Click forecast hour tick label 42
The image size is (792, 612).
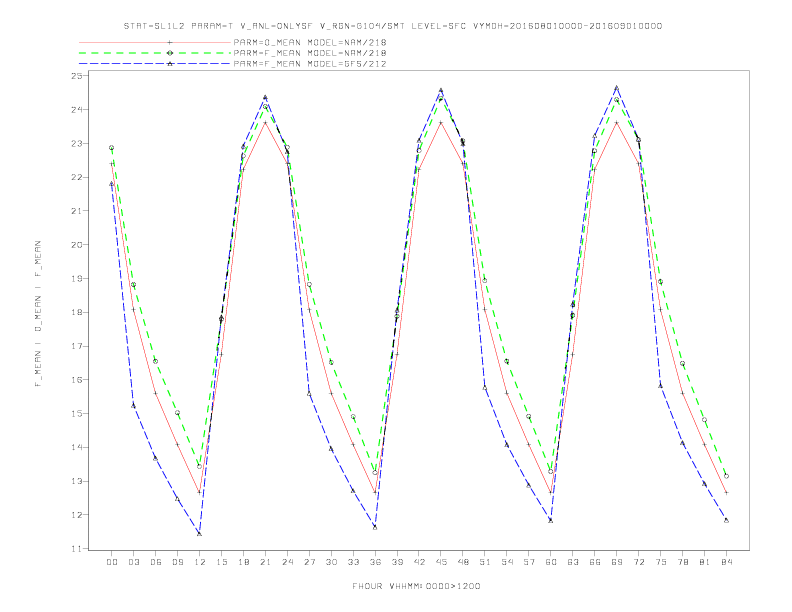pyautogui.click(x=419, y=562)
